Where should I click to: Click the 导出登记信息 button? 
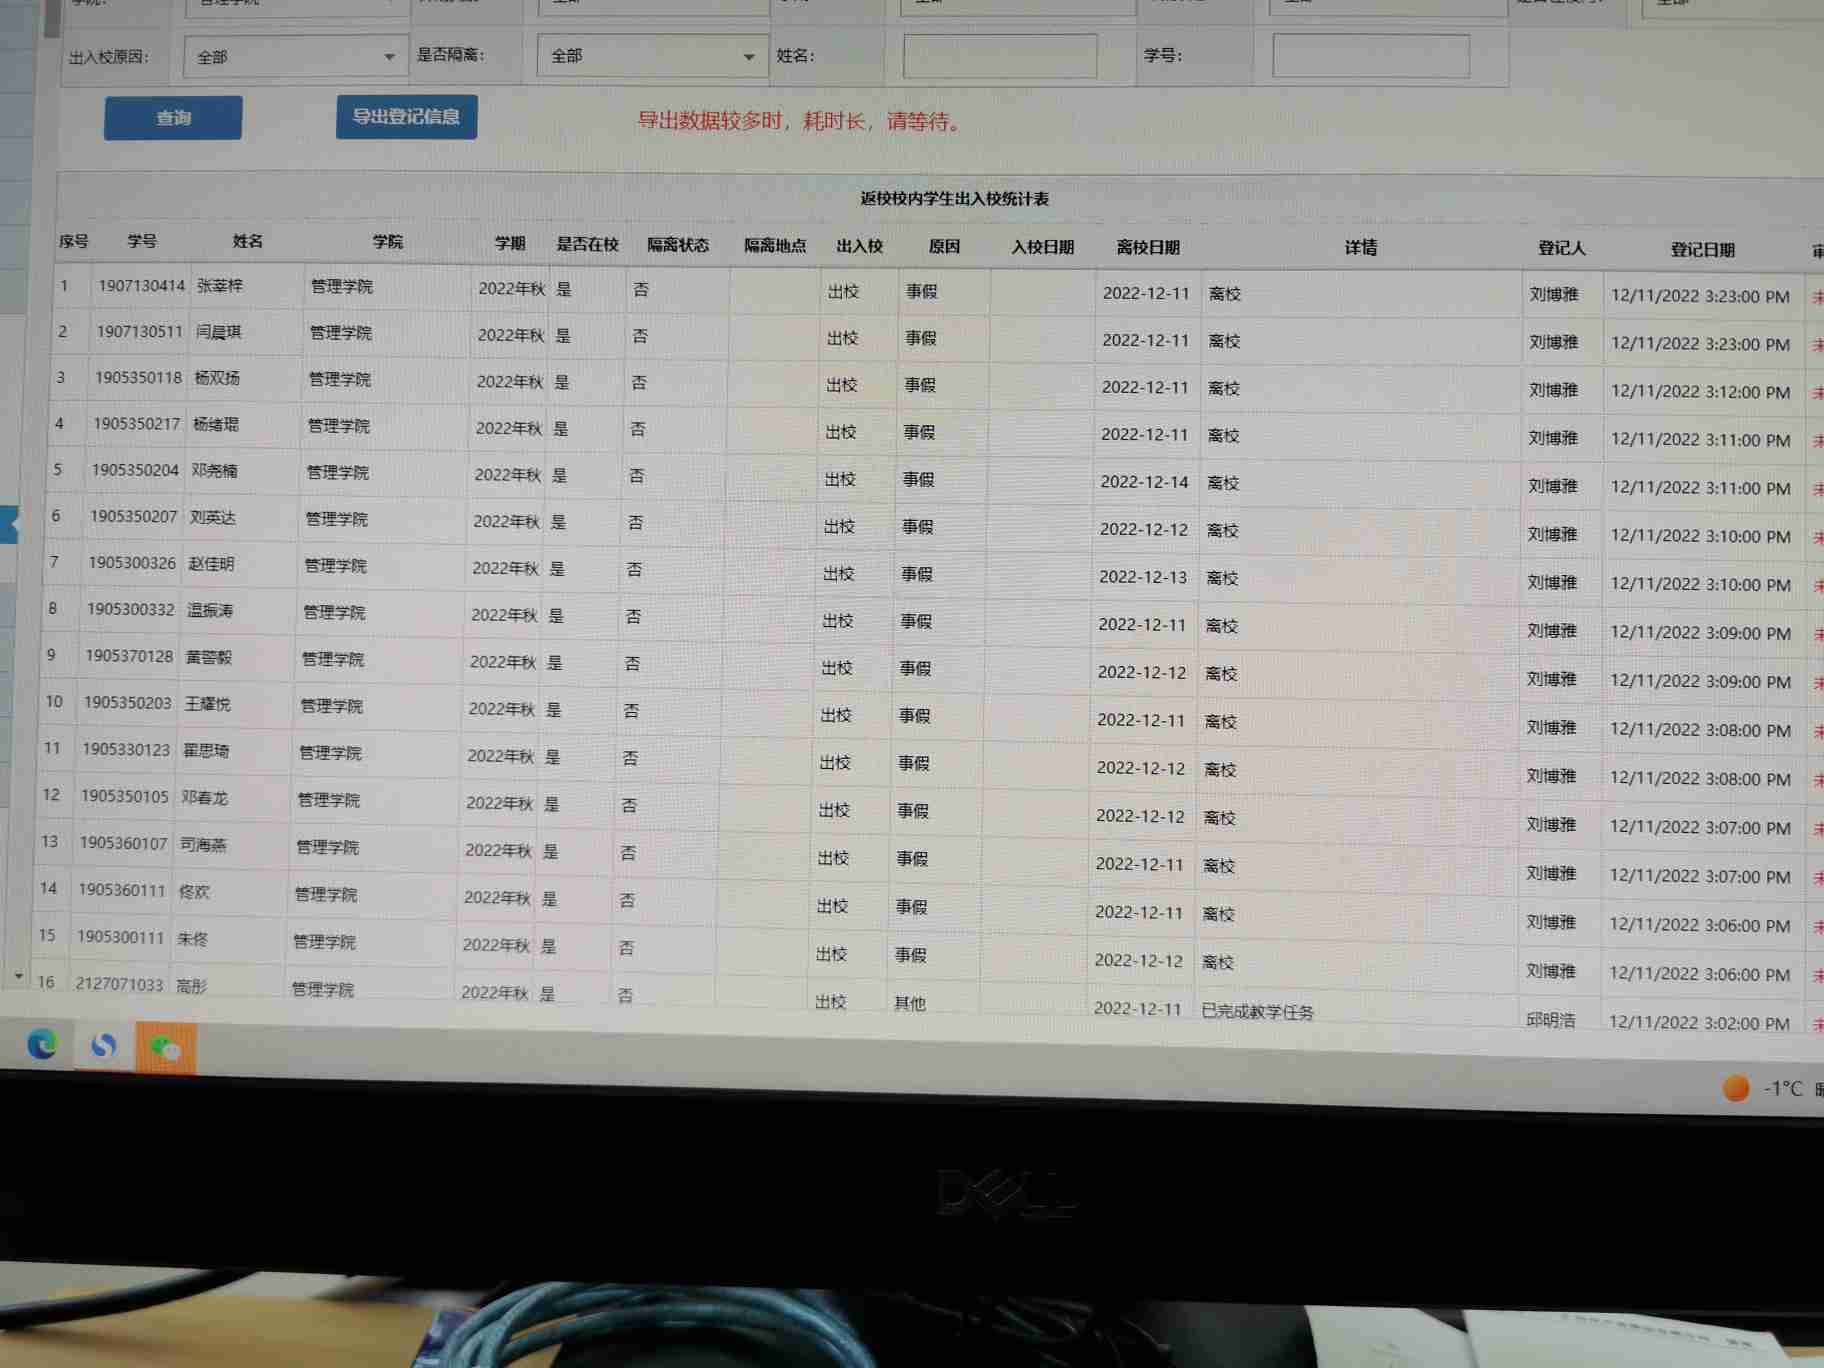click(406, 117)
